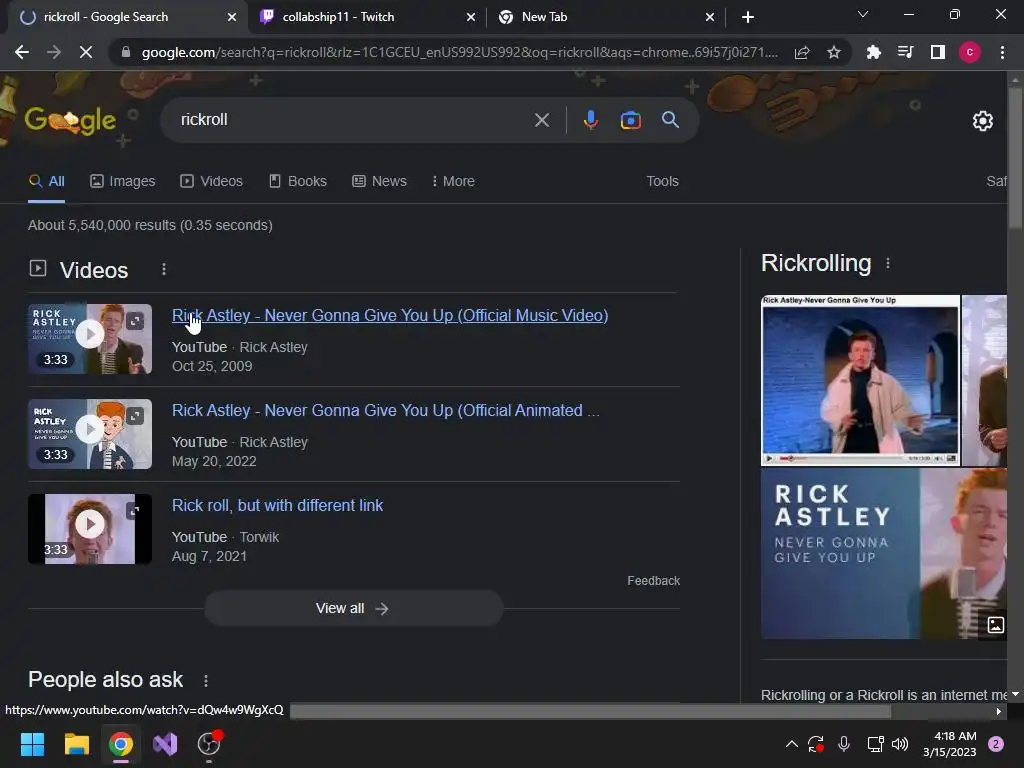Click inside the rickroll search box
This screenshot has height=768, width=1024.
pos(353,120)
